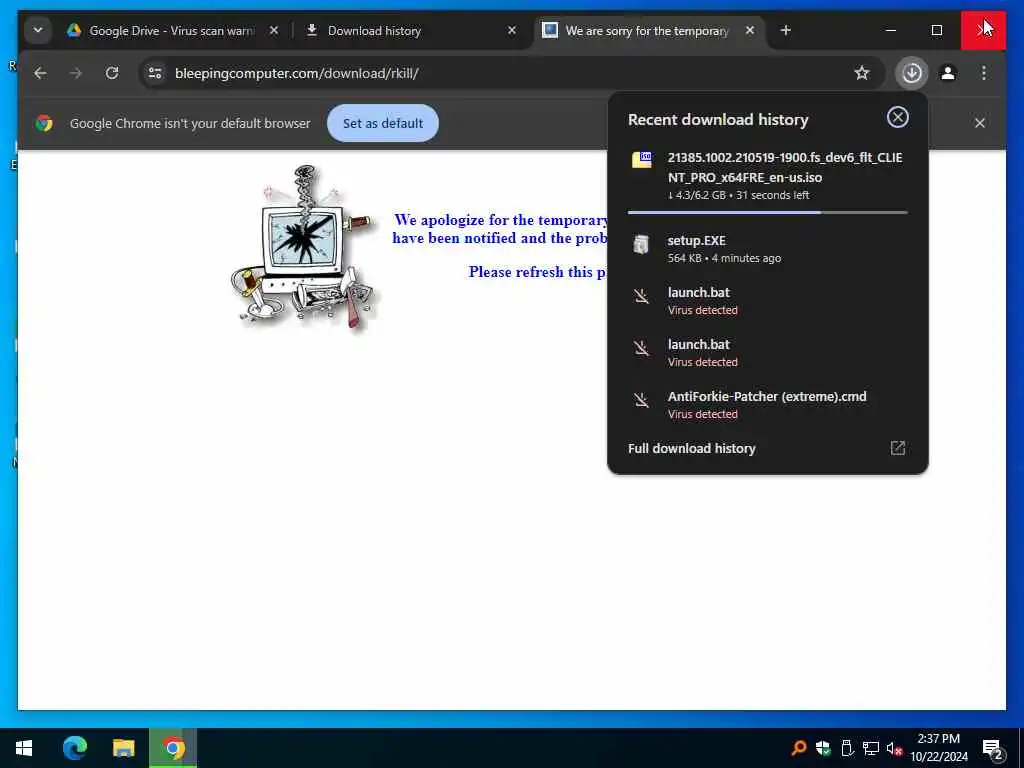Maximize the Chrome window
This screenshot has height=768, width=1024.
(936, 30)
